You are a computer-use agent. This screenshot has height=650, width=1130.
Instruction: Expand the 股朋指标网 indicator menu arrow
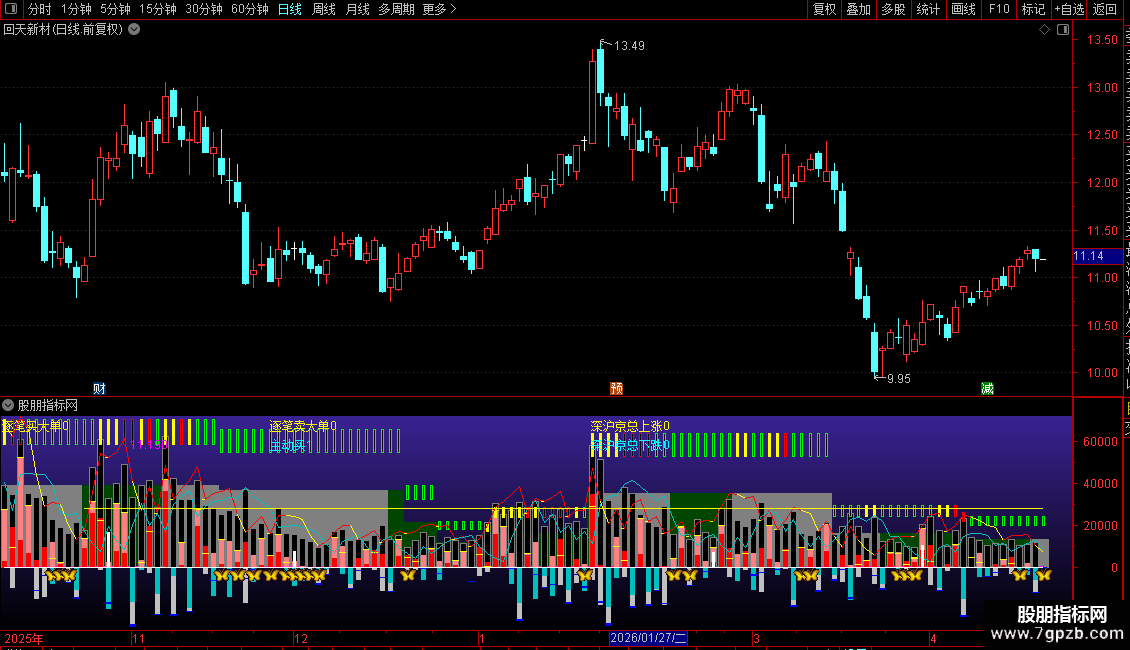[8, 405]
